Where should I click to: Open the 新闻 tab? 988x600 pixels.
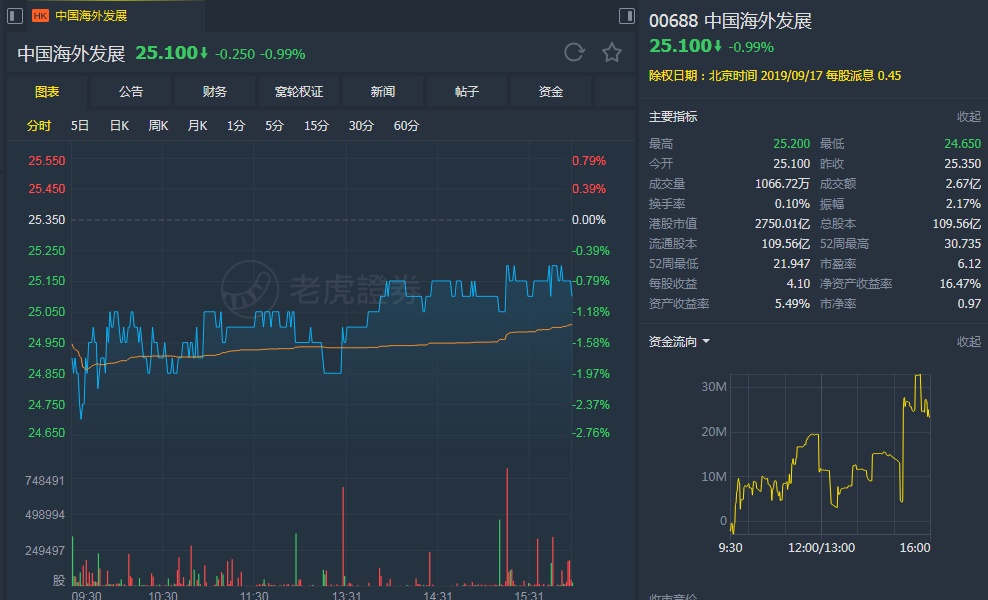click(382, 91)
